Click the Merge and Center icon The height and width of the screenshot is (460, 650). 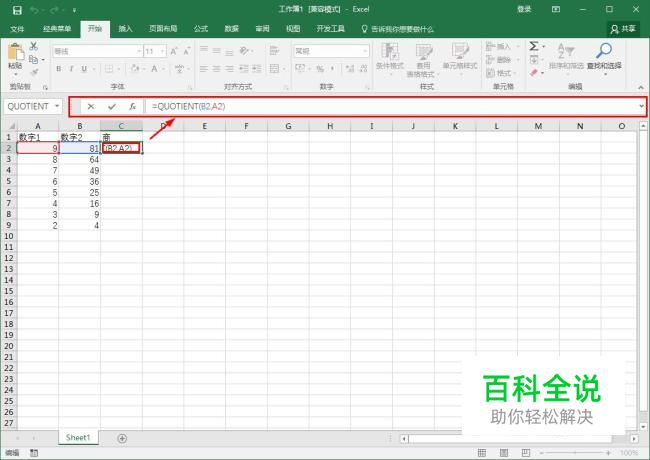pyautogui.click(x=274, y=68)
